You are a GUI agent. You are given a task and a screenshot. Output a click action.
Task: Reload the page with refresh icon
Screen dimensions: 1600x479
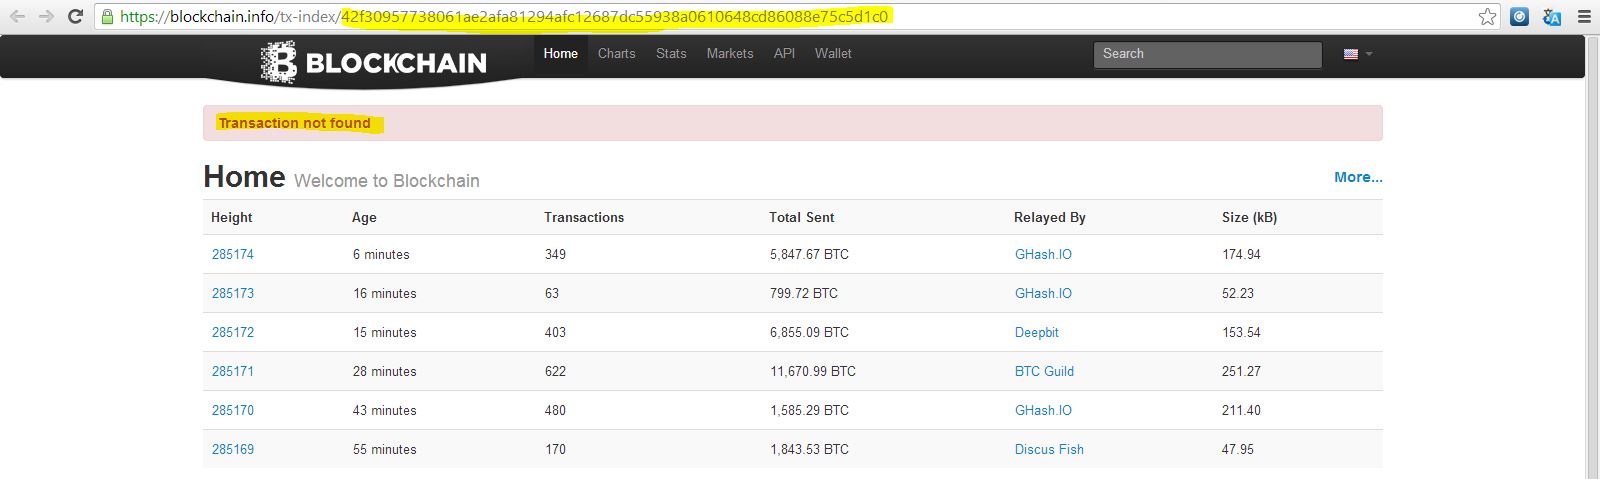pos(75,16)
